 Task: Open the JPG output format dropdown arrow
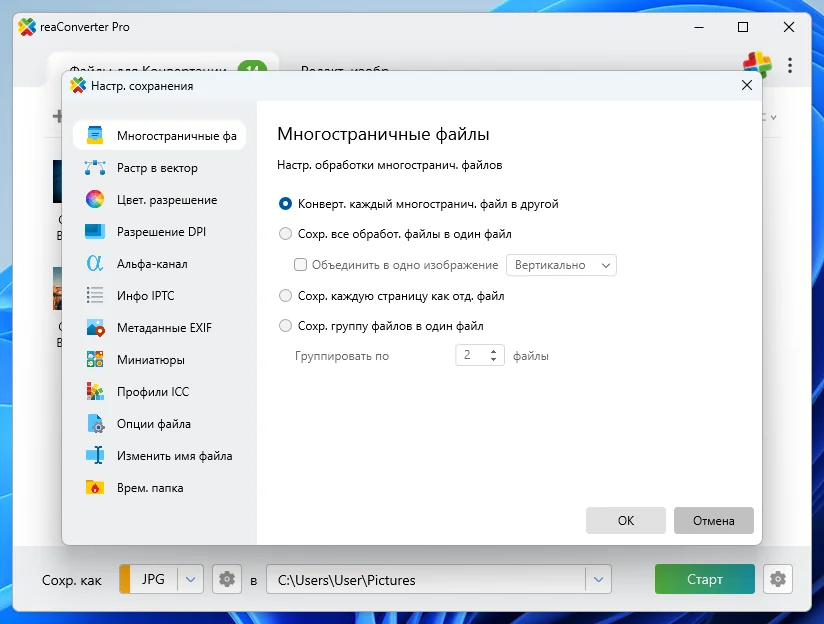pos(191,579)
